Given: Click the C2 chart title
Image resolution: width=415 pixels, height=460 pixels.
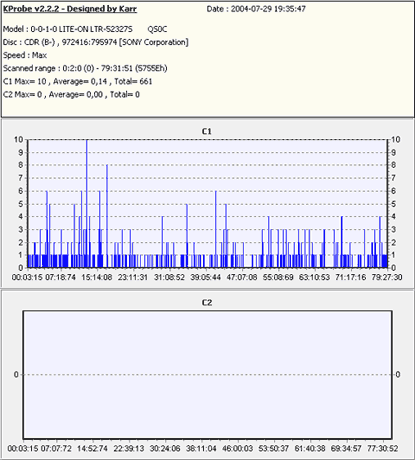Looking at the screenshot, I should pos(207,302).
